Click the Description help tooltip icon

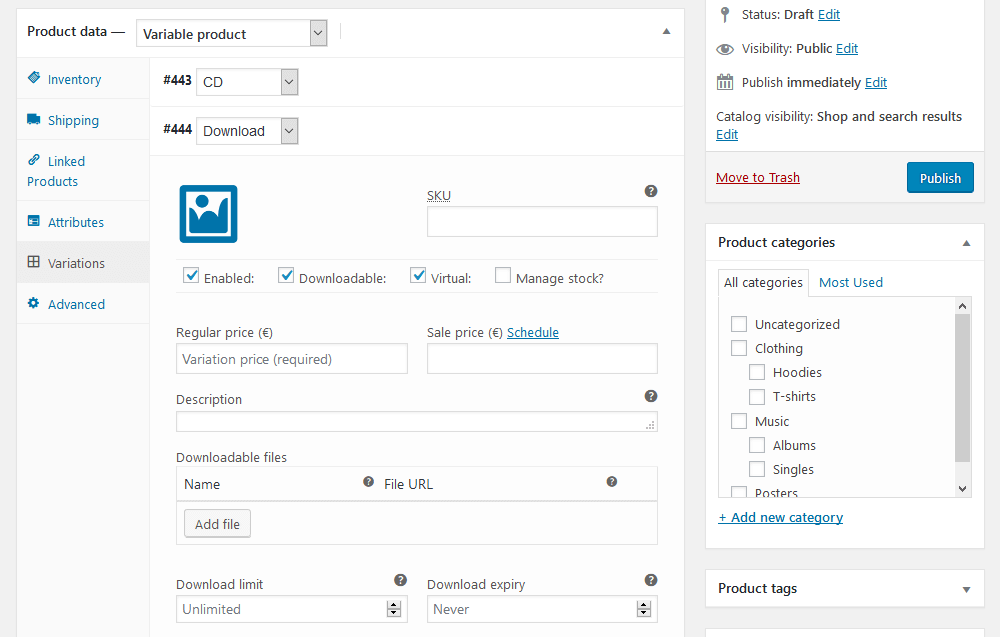(x=651, y=396)
